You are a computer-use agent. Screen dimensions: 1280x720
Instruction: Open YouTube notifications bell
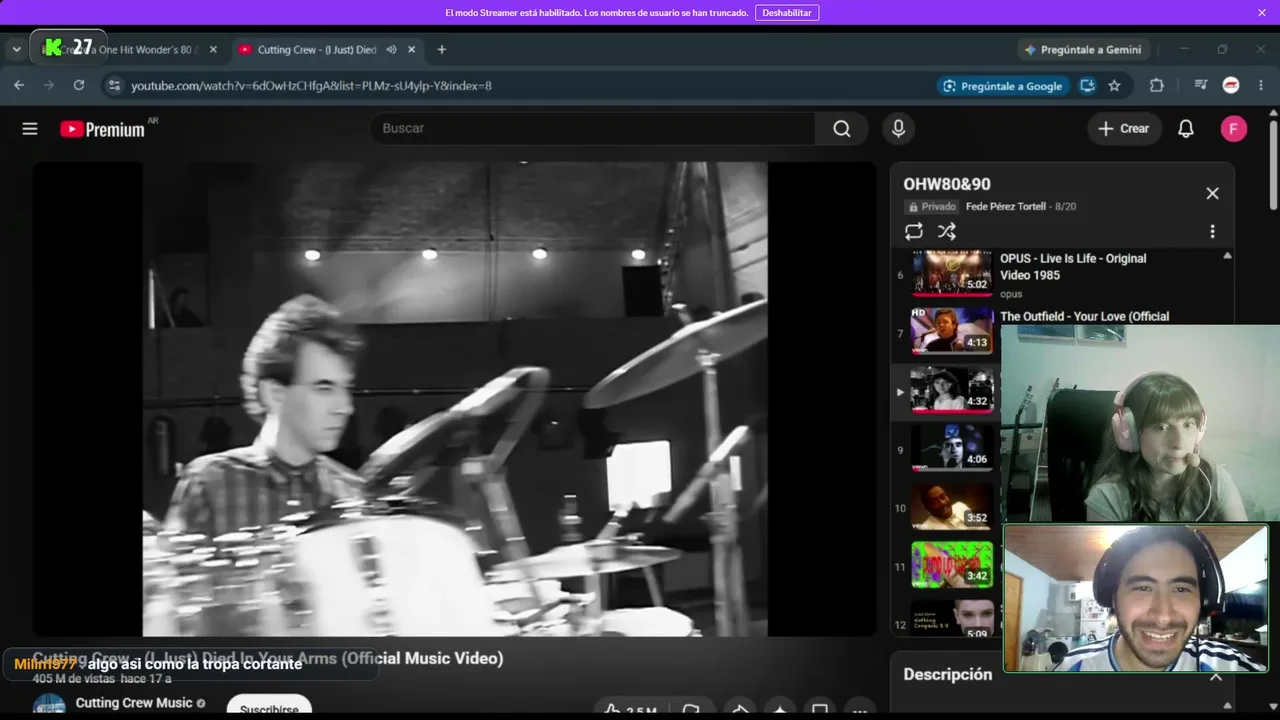[1186, 129]
